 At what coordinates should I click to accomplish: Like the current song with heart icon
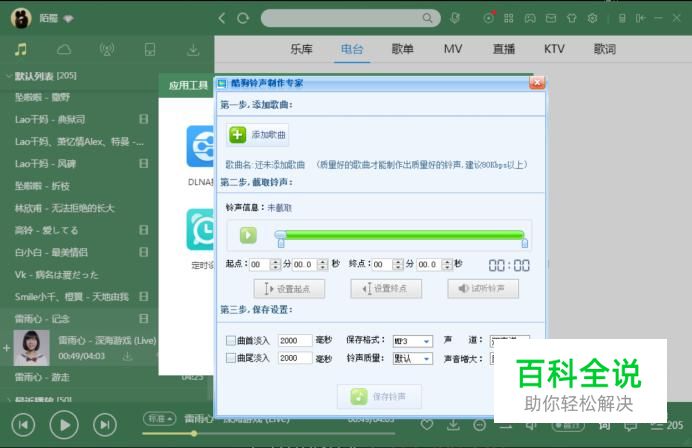point(426,425)
